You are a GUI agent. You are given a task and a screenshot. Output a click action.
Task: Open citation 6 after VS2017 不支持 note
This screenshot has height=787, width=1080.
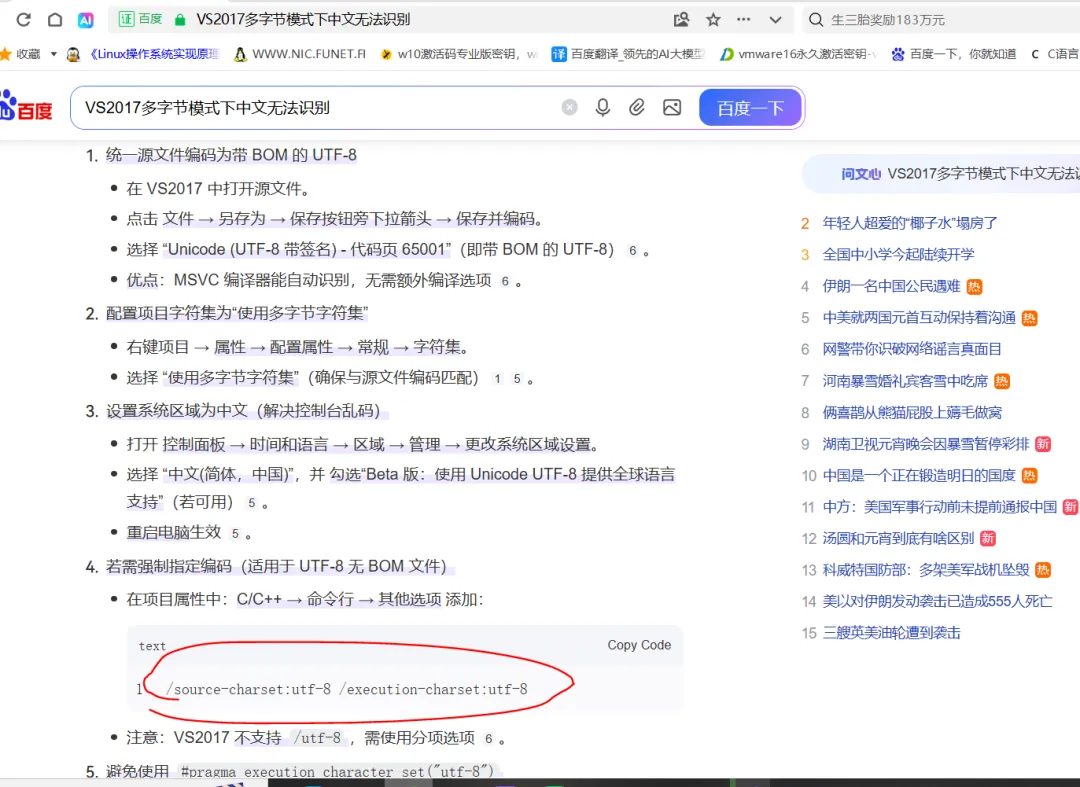[x=488, y=739]
